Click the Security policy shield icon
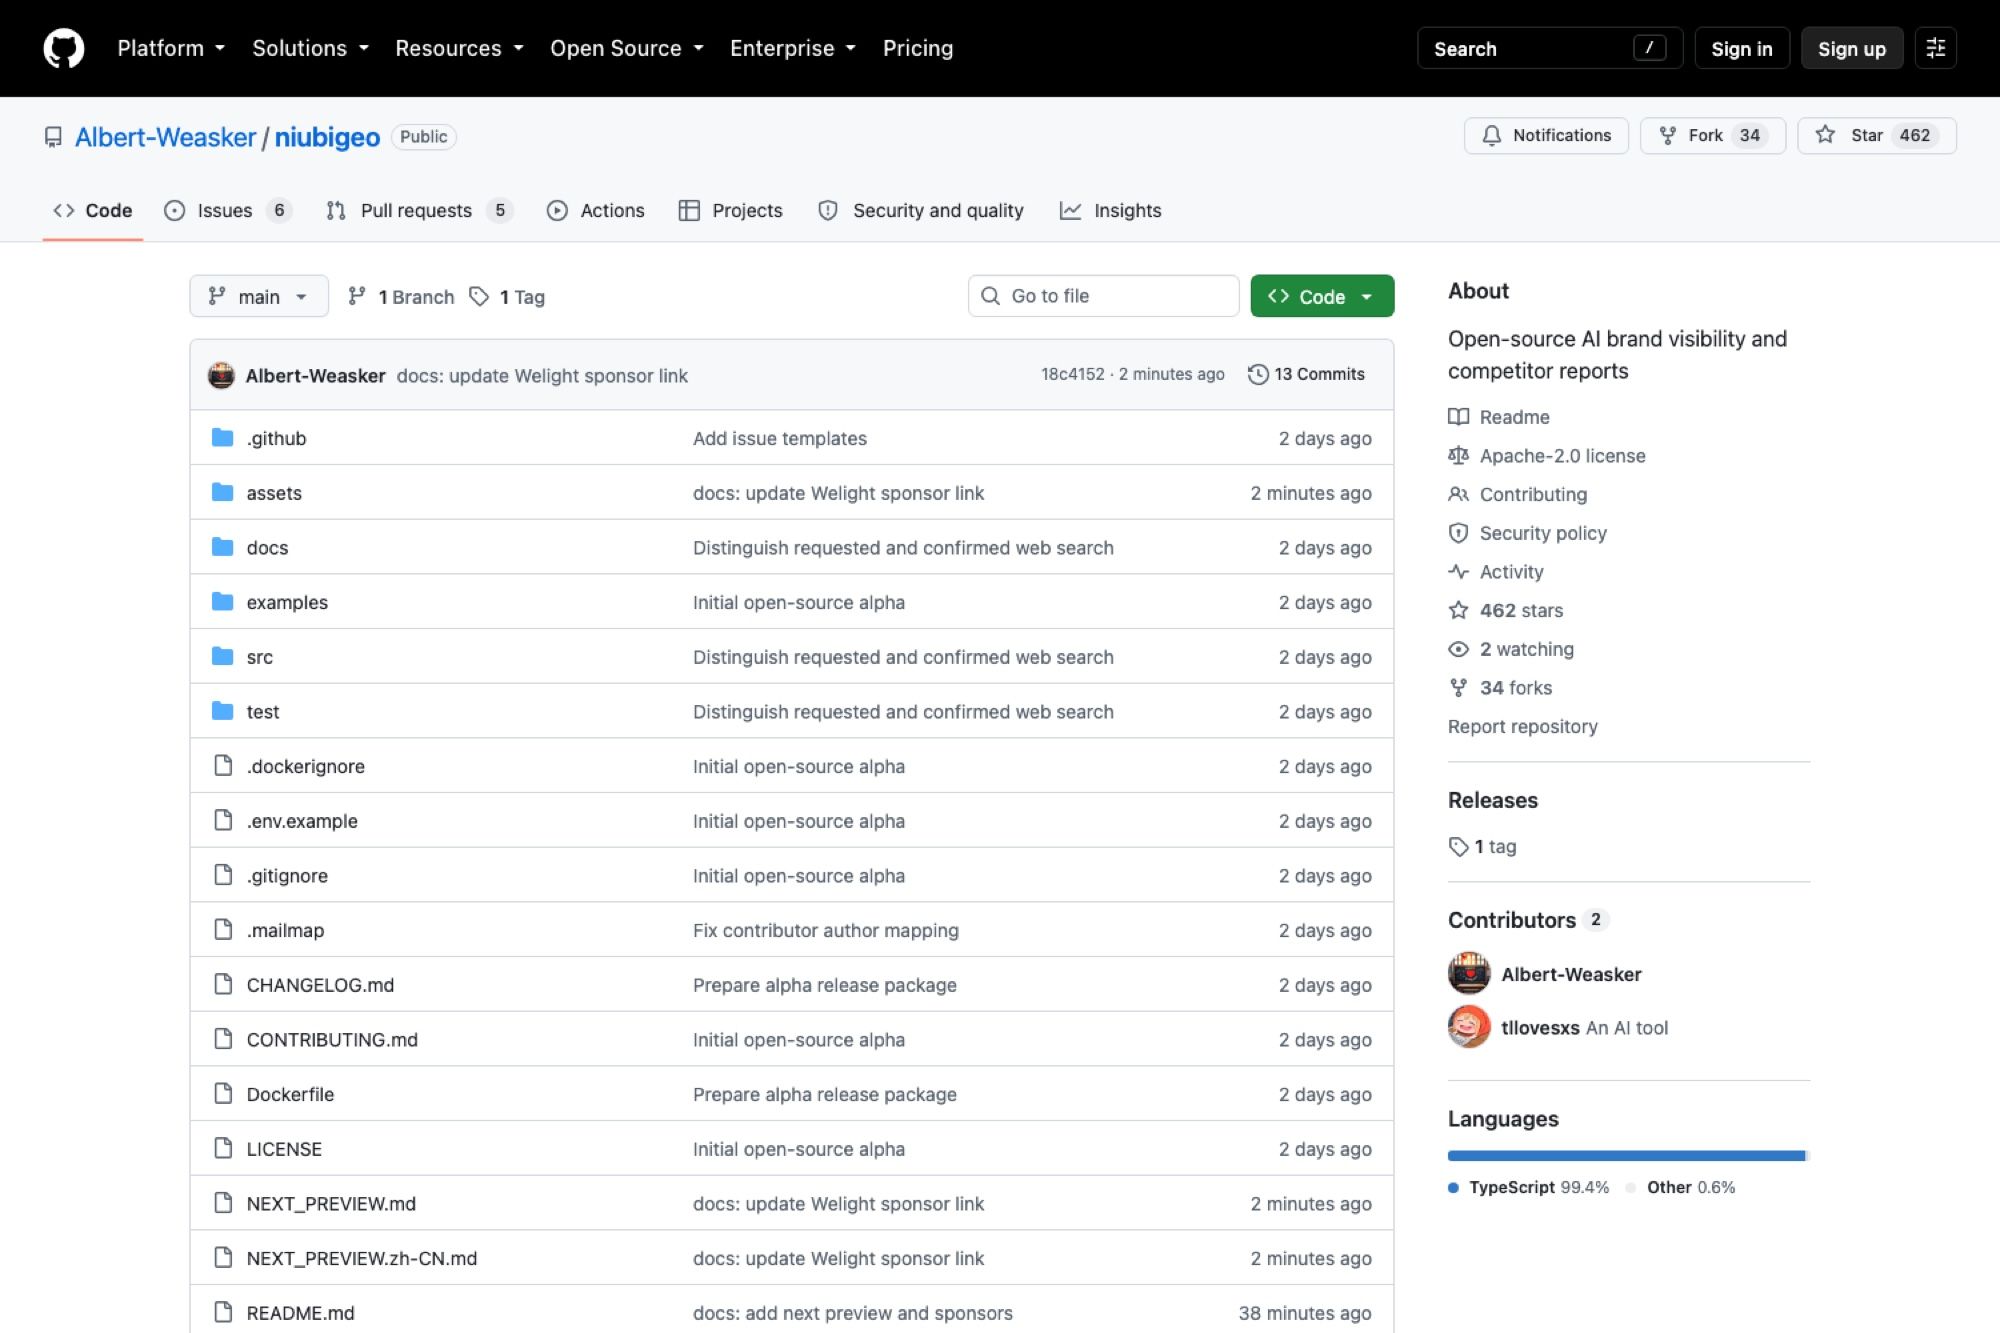 1459,533
